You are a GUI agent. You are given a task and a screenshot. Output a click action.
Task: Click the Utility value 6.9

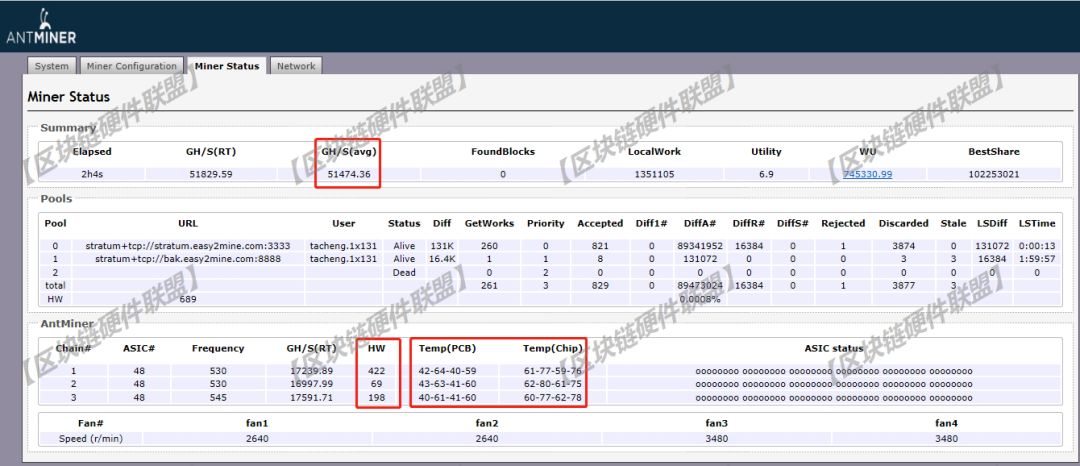[766, 174]
